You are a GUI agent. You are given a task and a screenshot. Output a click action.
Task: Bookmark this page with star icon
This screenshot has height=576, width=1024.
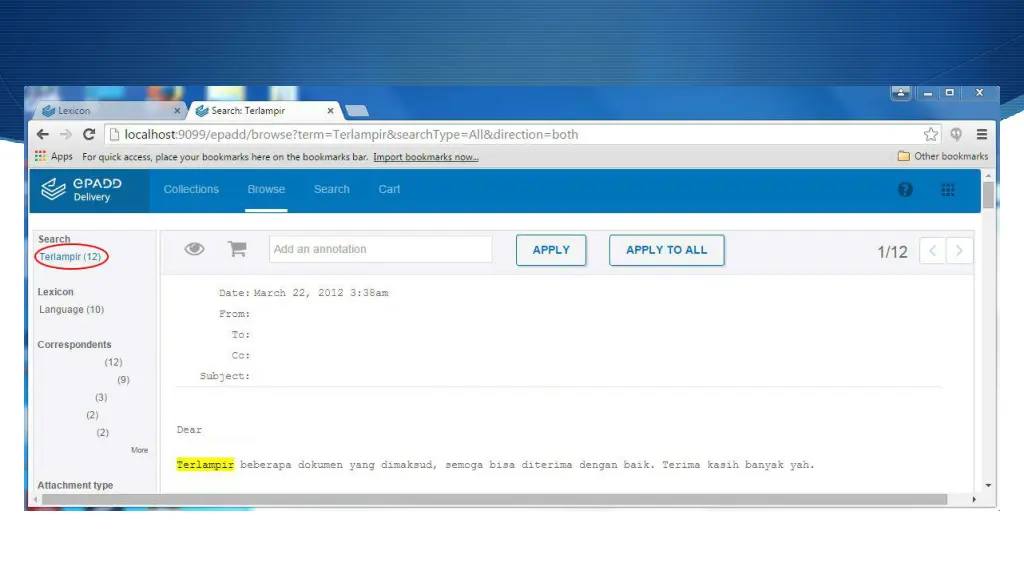931,134
